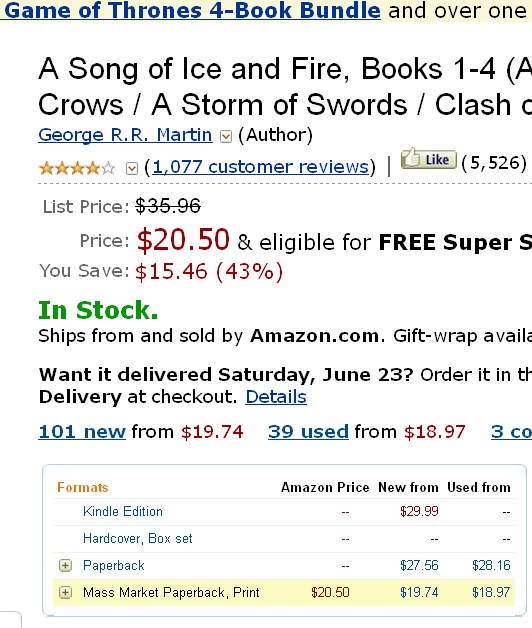532x628 pixels.
Task: Open the dropdown arrow beside George R.R. Martin
Action: point(226,137)
